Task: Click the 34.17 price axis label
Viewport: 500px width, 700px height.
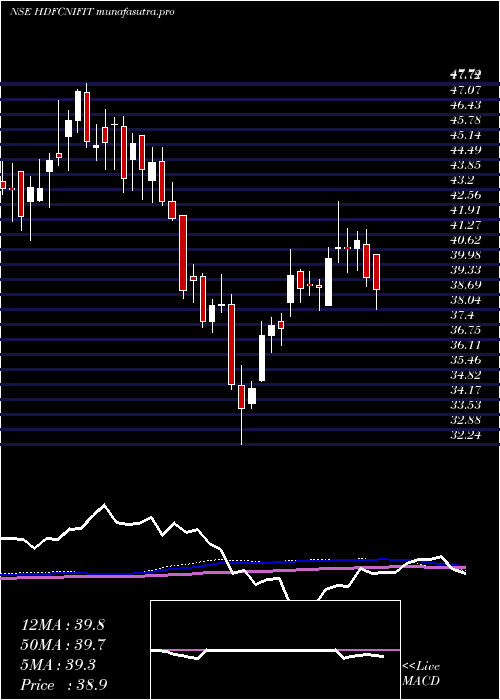Action: (466, 390)
